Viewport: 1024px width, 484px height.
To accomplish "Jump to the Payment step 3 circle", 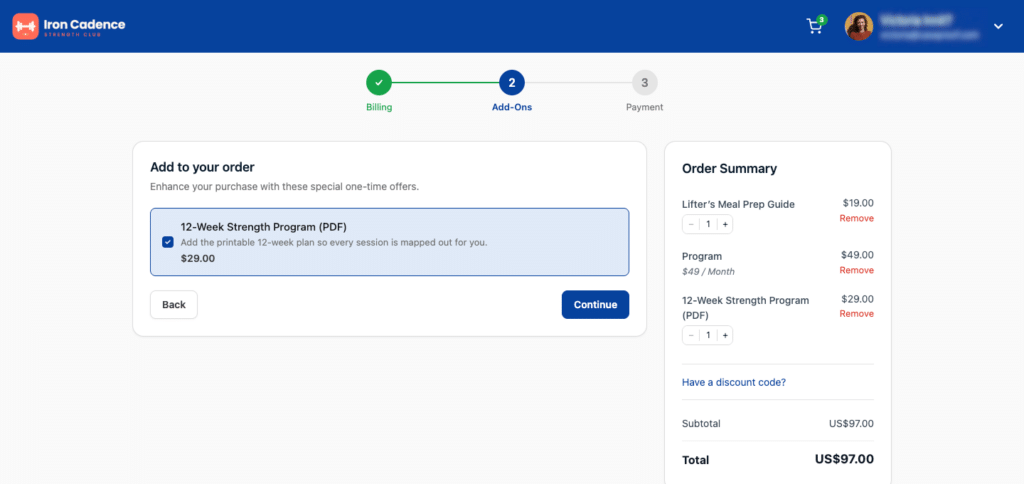I will pyautogui.click(x=645, y=83).
